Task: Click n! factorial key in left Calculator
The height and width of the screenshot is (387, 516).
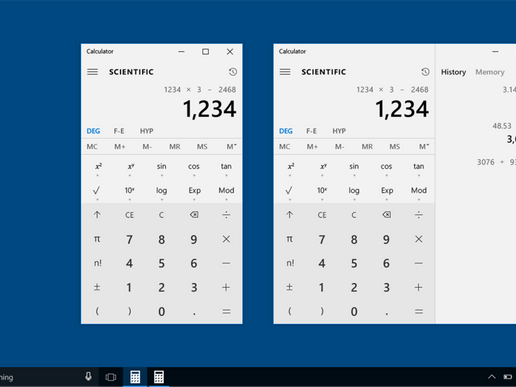Action: tap(97, 263)
